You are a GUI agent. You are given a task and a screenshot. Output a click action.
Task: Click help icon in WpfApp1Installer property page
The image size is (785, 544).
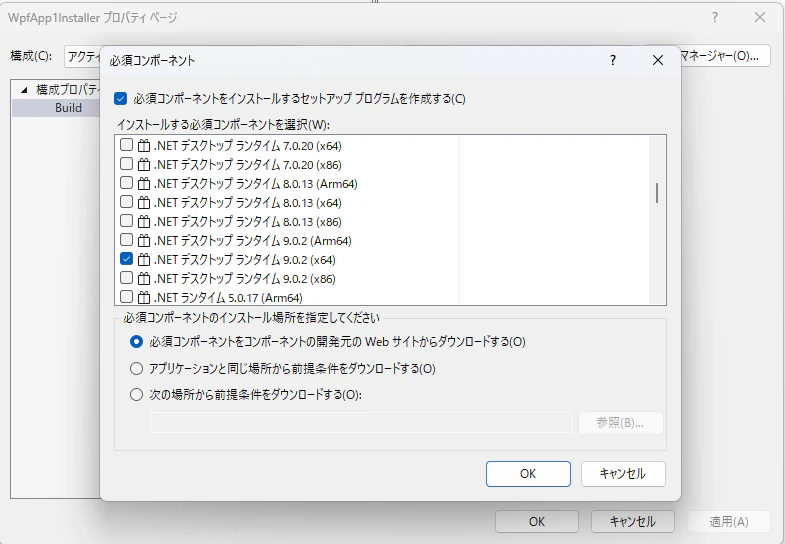click(715, 18)
